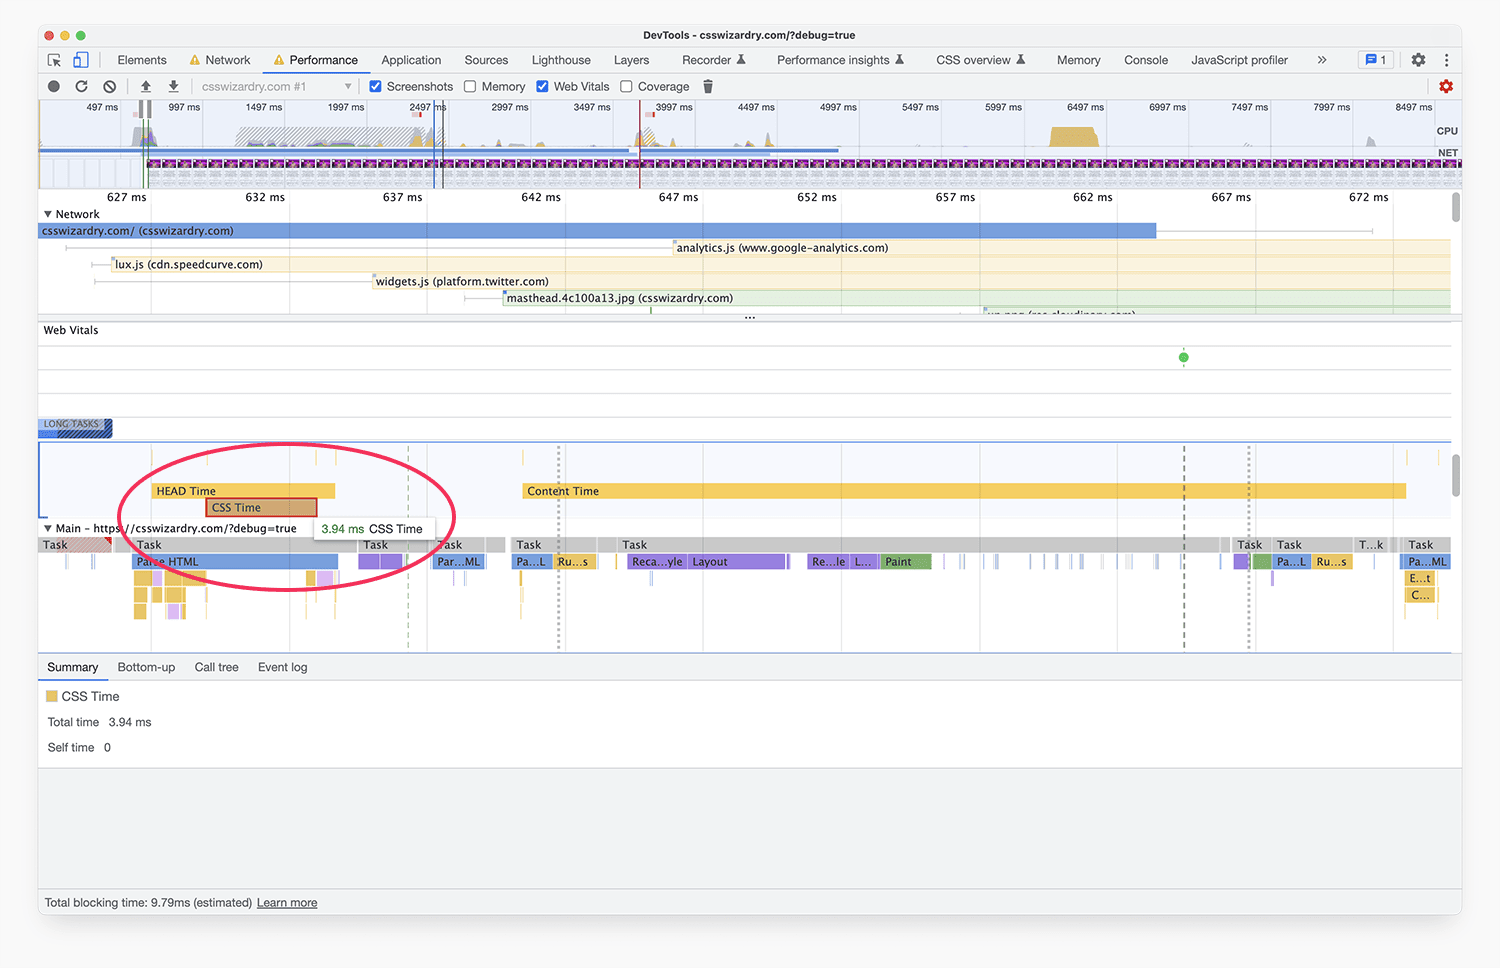Viewport: 1500px width, 968px height.
Task: Click the green Web Vitals marker dot
Action: pyautogui.click(x=1184, y=357)
